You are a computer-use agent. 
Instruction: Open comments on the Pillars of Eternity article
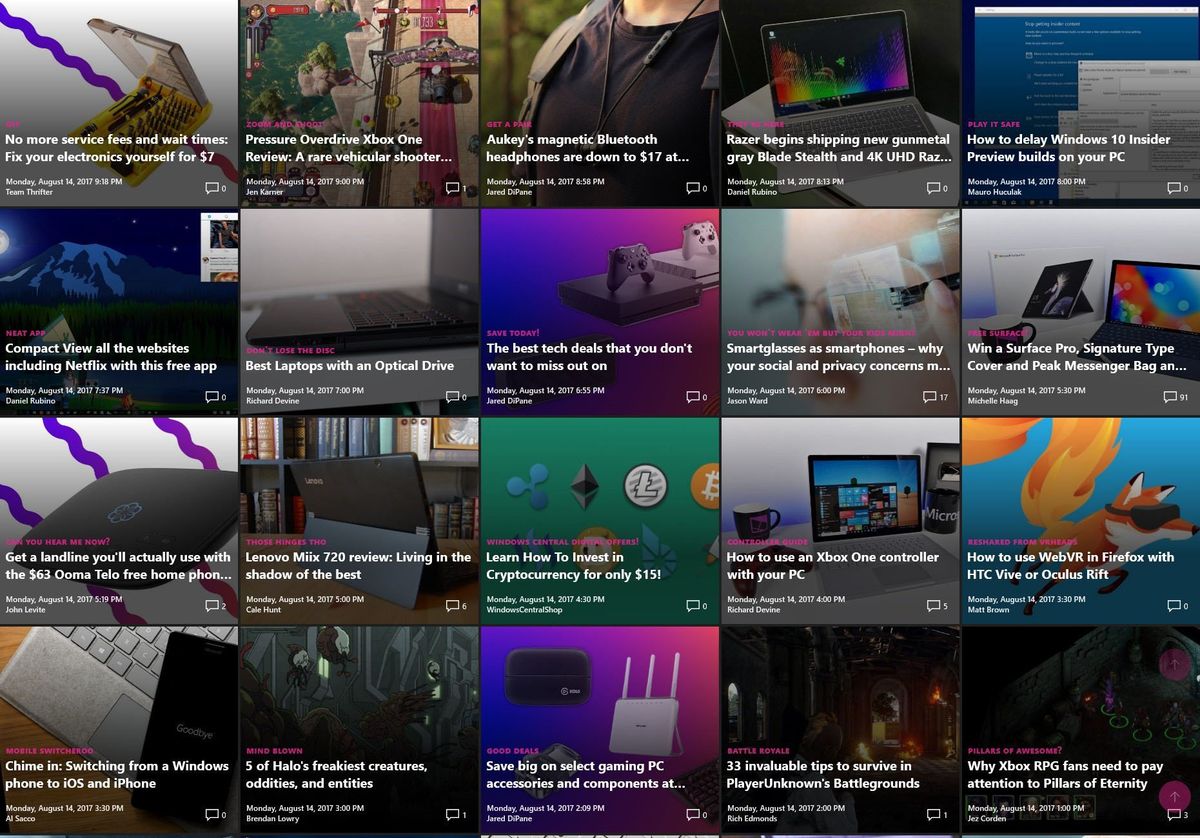coord(1172,814)
